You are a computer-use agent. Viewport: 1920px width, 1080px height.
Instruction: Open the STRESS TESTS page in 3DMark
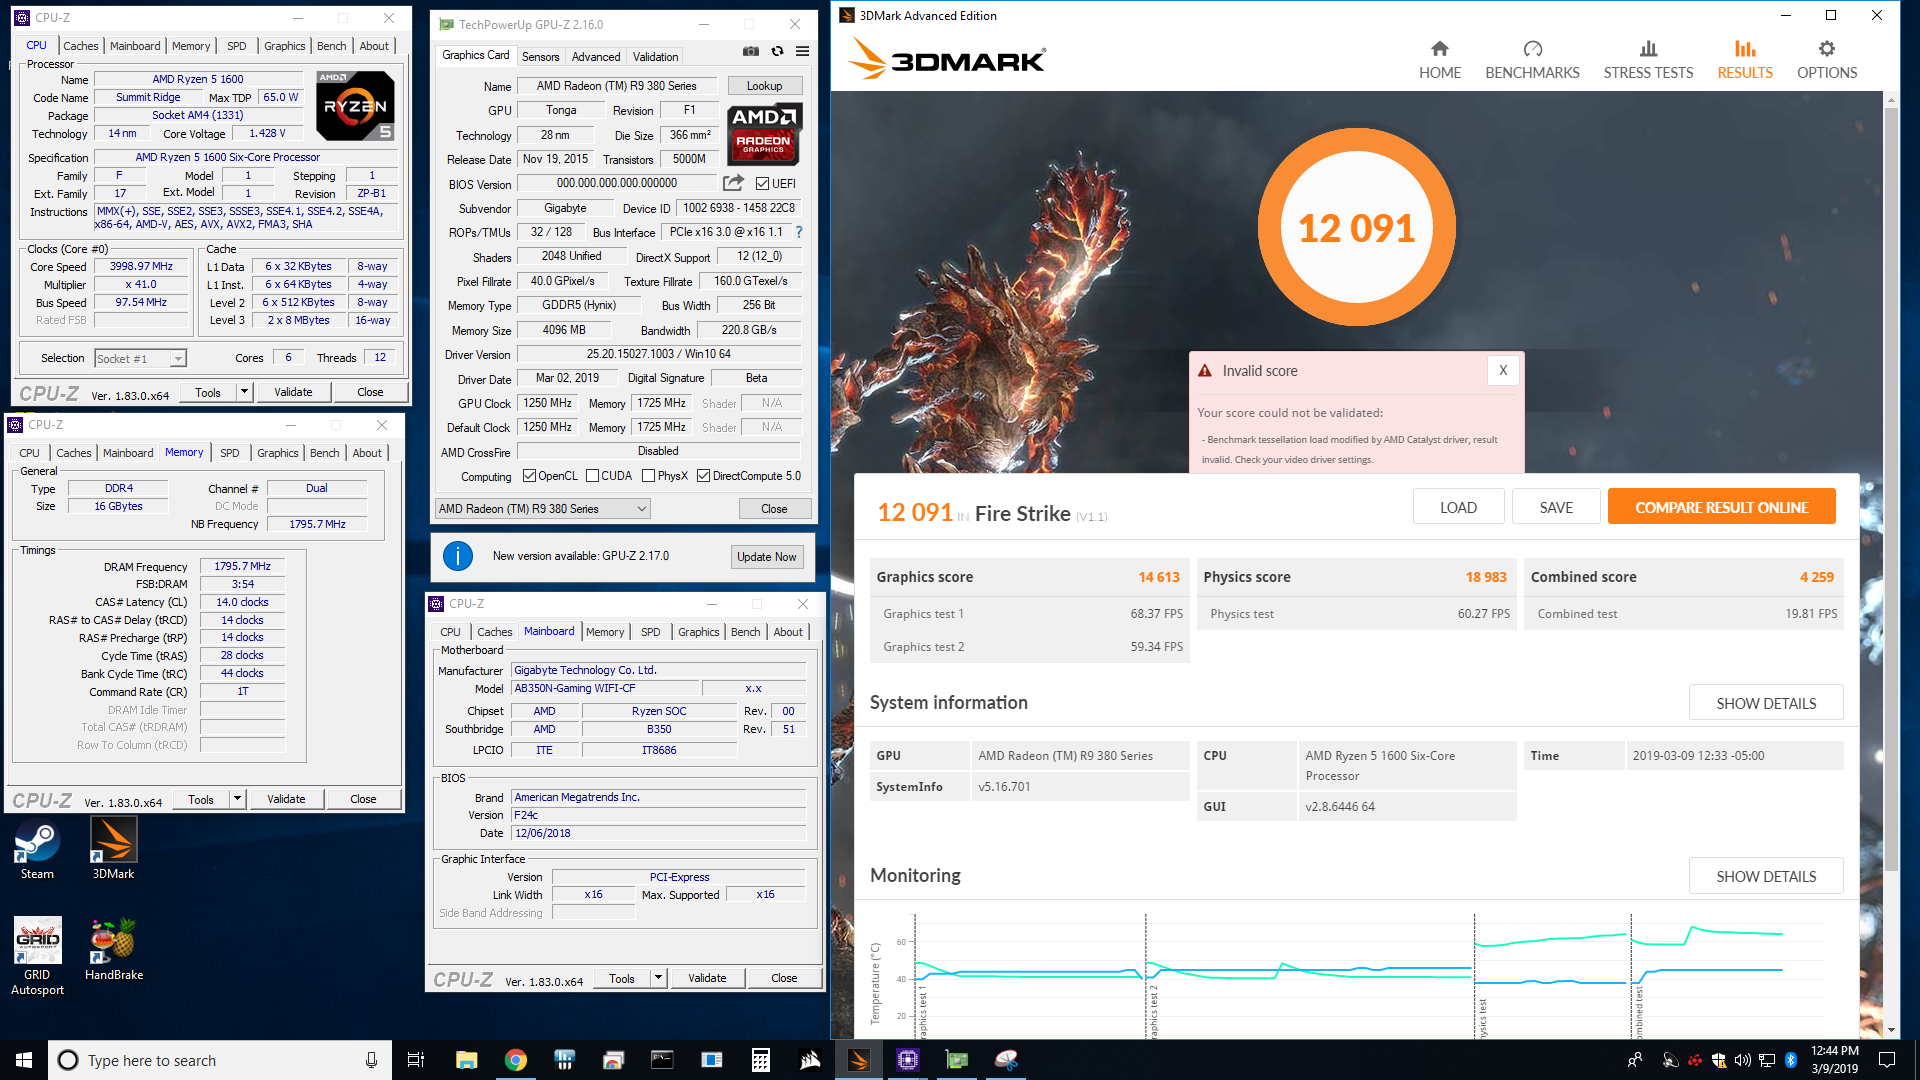pyautogui.click(x=1648, y=60)
